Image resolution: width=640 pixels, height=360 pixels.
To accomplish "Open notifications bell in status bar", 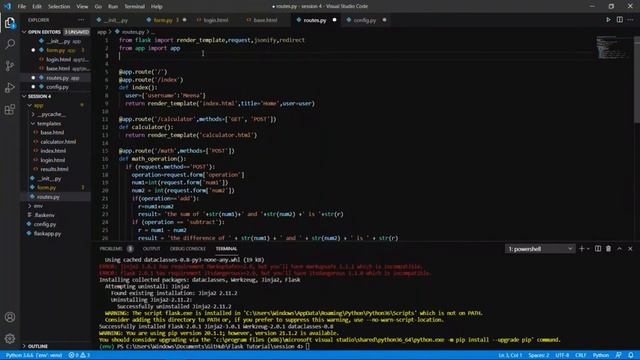I will tap(631, 356).
